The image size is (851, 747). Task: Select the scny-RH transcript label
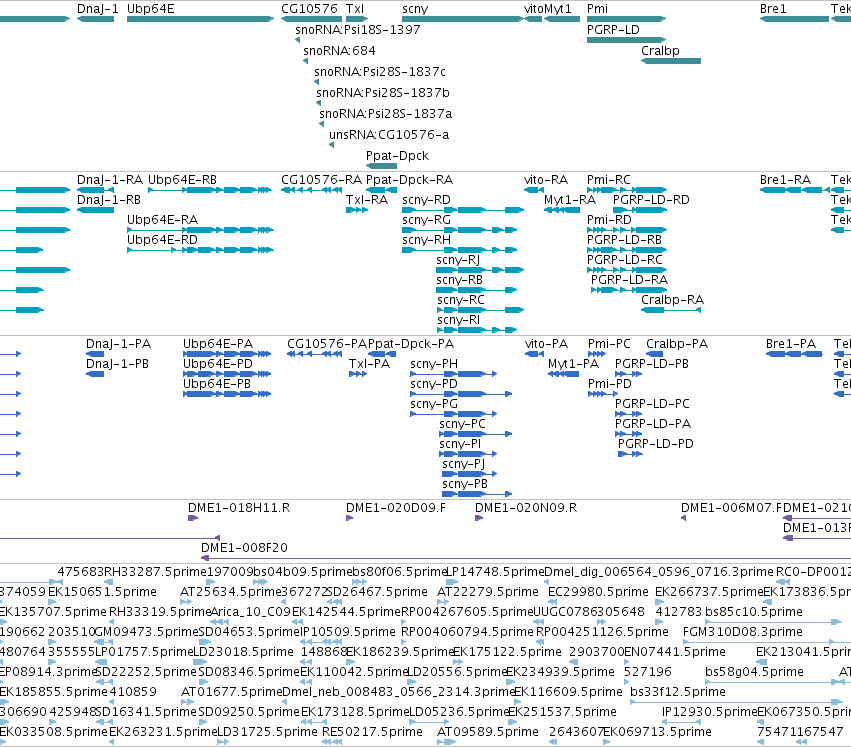point(426,240)
